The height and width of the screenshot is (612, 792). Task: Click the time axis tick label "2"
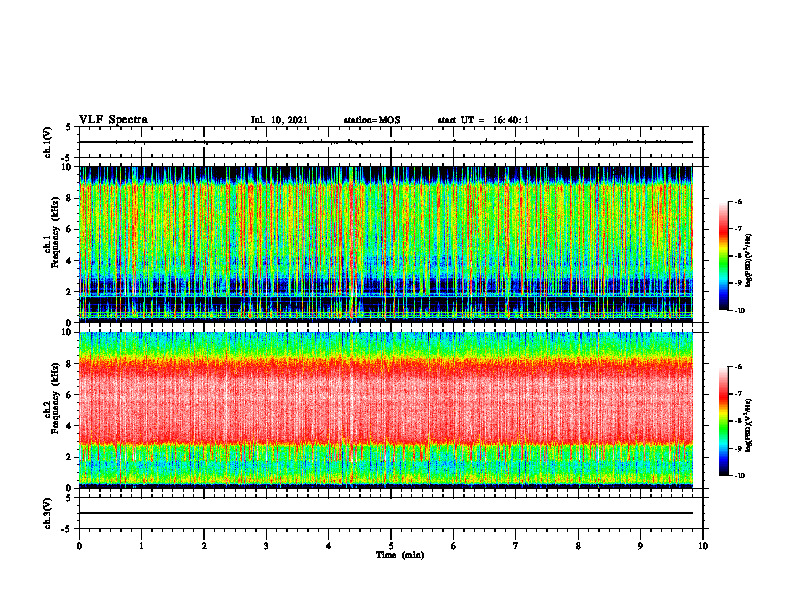204,546
